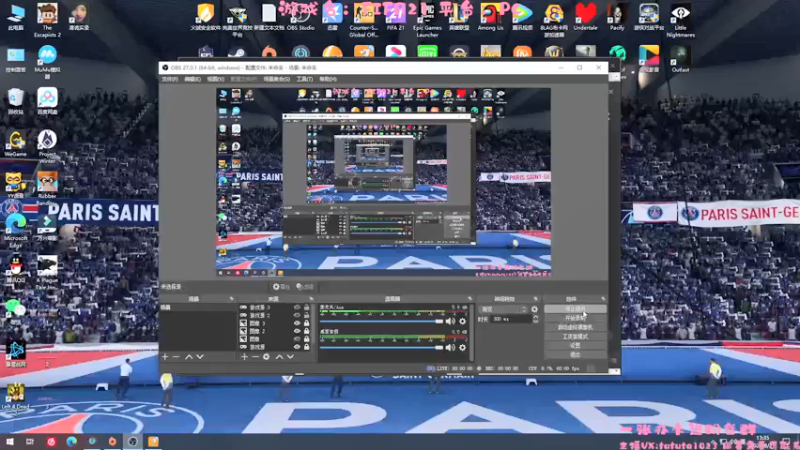The image size is (800, 450).
Task: Add a new scene with plus icon
Action: click(x=165, y=357)
